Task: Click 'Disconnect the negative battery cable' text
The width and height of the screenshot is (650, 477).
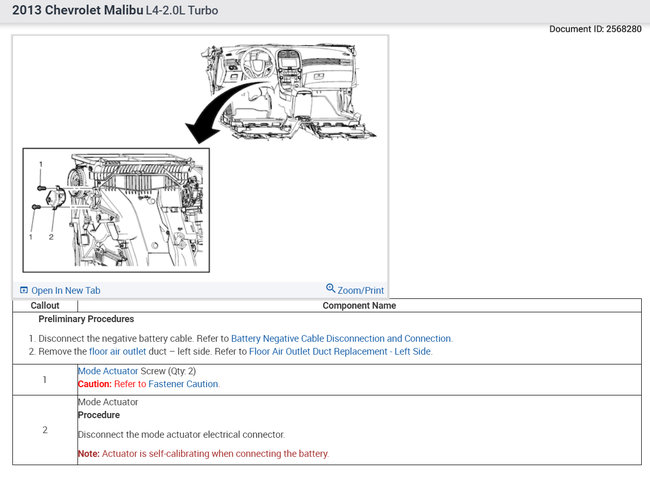Action: point(116,339)
